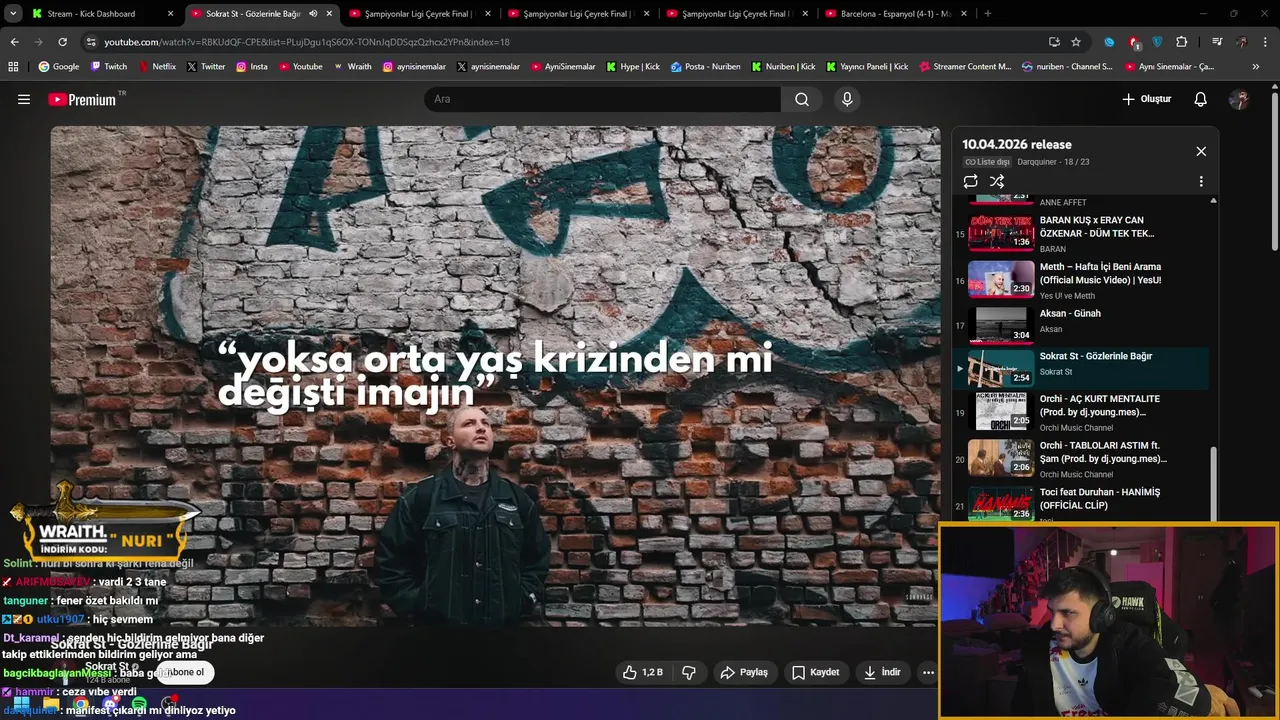Open the Chrome extensions puzzle menu

pyautogui.click(x=1182, y=42)
